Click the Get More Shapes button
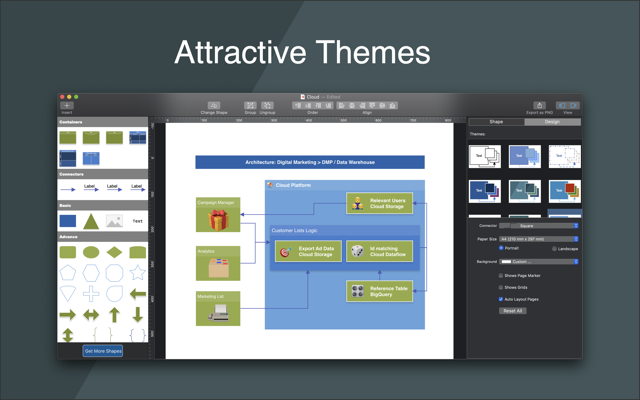The width and height of the screenshot is (640, 400). point(103,351)
